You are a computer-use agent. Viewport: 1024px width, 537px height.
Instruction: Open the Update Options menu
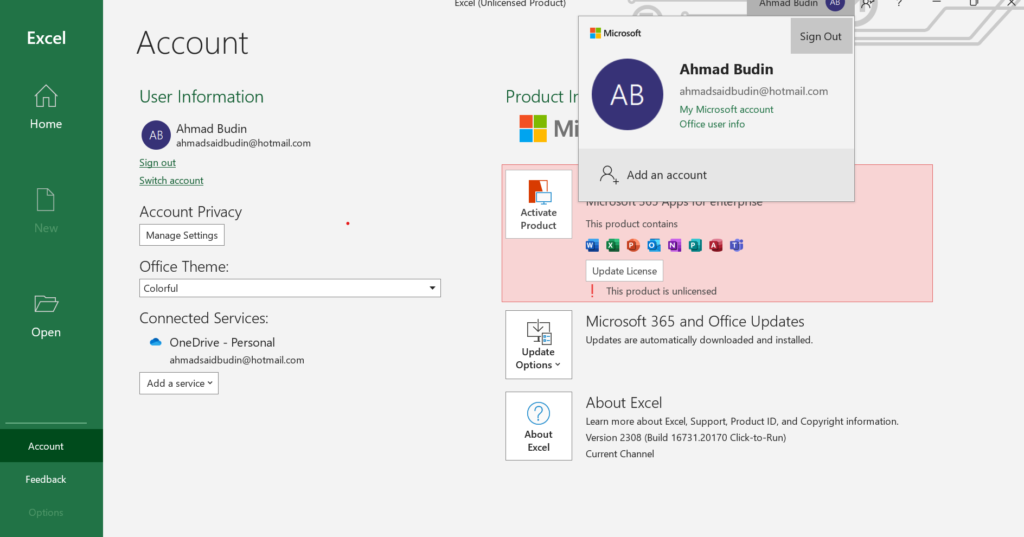(x=539, y=345)
